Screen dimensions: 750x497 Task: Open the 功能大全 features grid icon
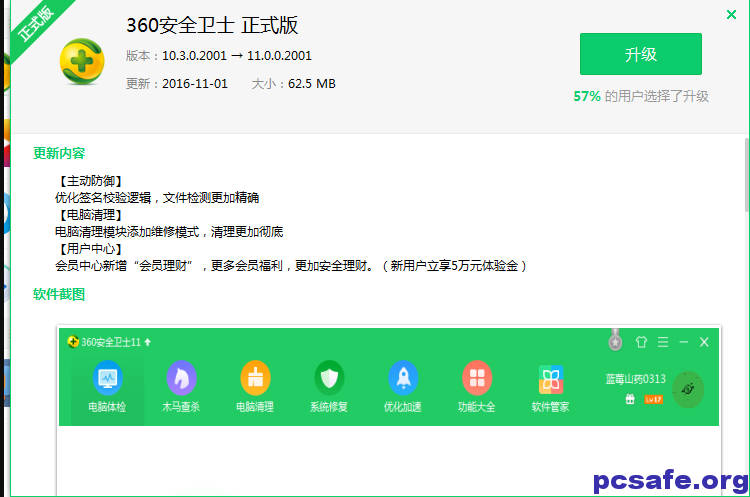477,379
